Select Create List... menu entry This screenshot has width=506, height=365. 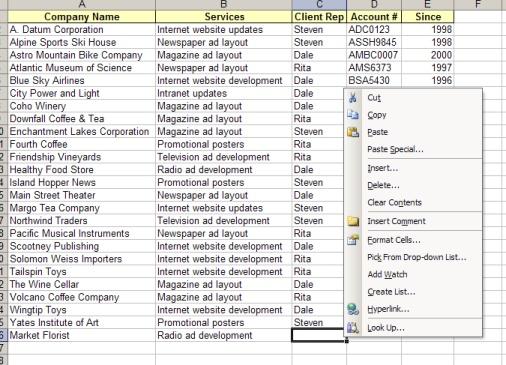[391, 292]
